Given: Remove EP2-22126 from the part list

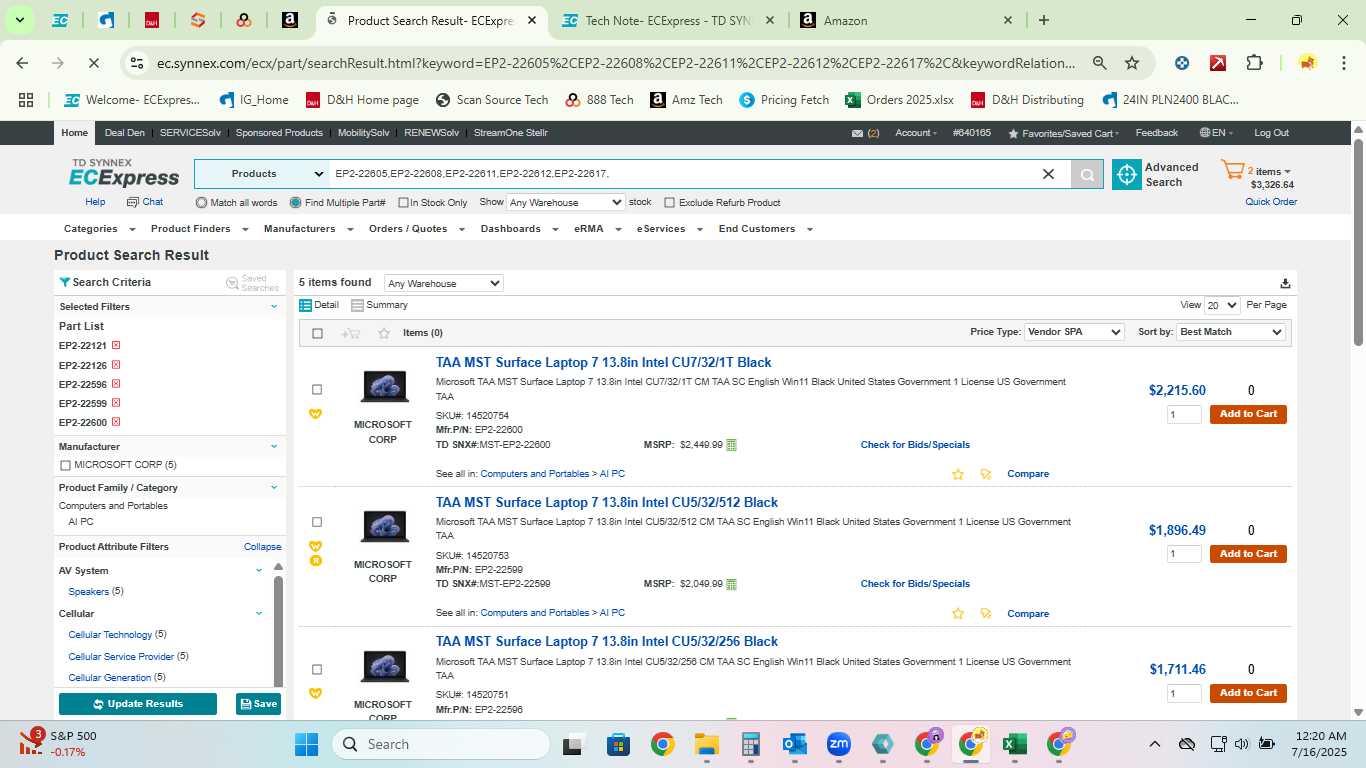Looking at the screenshot, I should (116, 365).
